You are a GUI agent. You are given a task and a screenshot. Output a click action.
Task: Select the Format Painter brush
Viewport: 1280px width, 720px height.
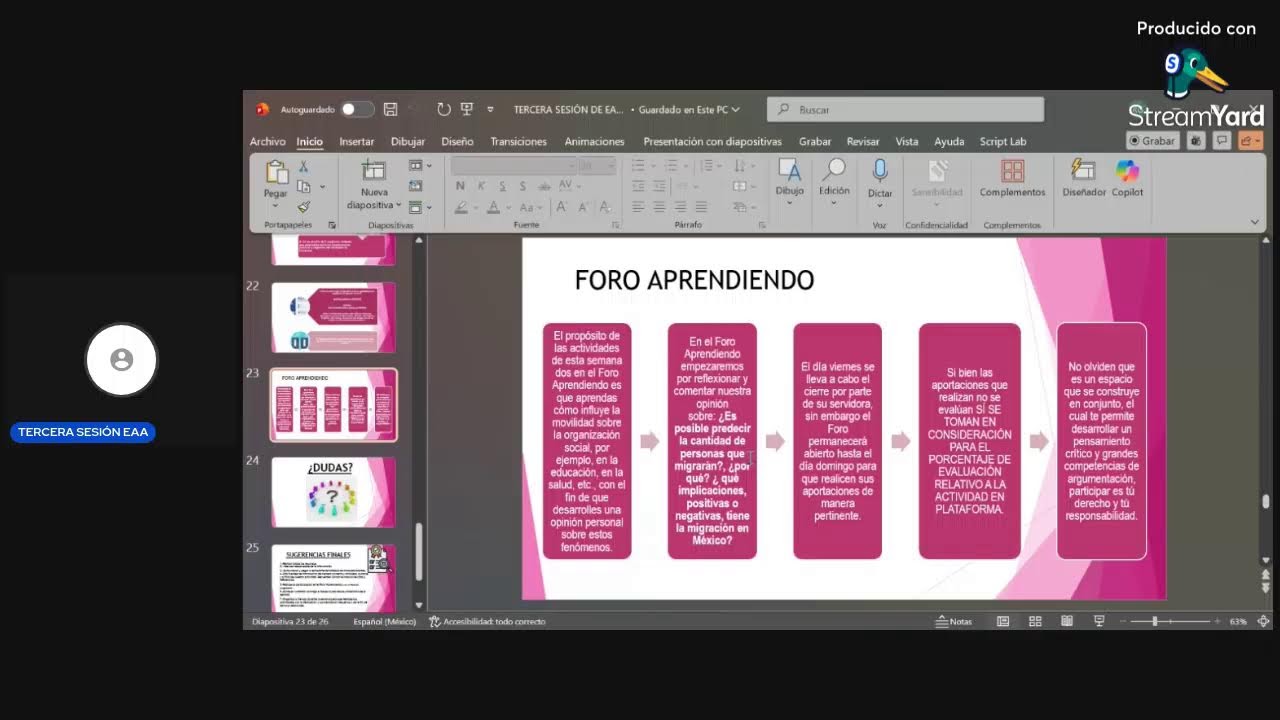pos(304,207)
